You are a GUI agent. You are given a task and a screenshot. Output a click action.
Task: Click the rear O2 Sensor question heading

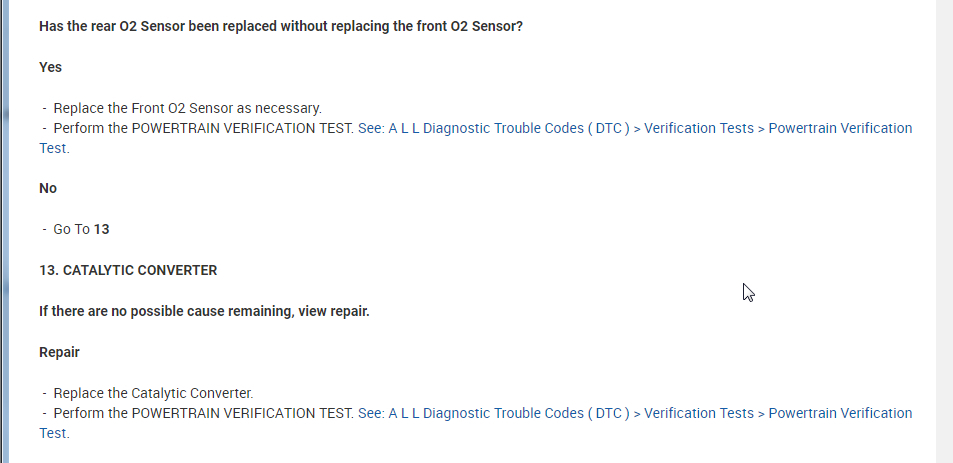280,26
